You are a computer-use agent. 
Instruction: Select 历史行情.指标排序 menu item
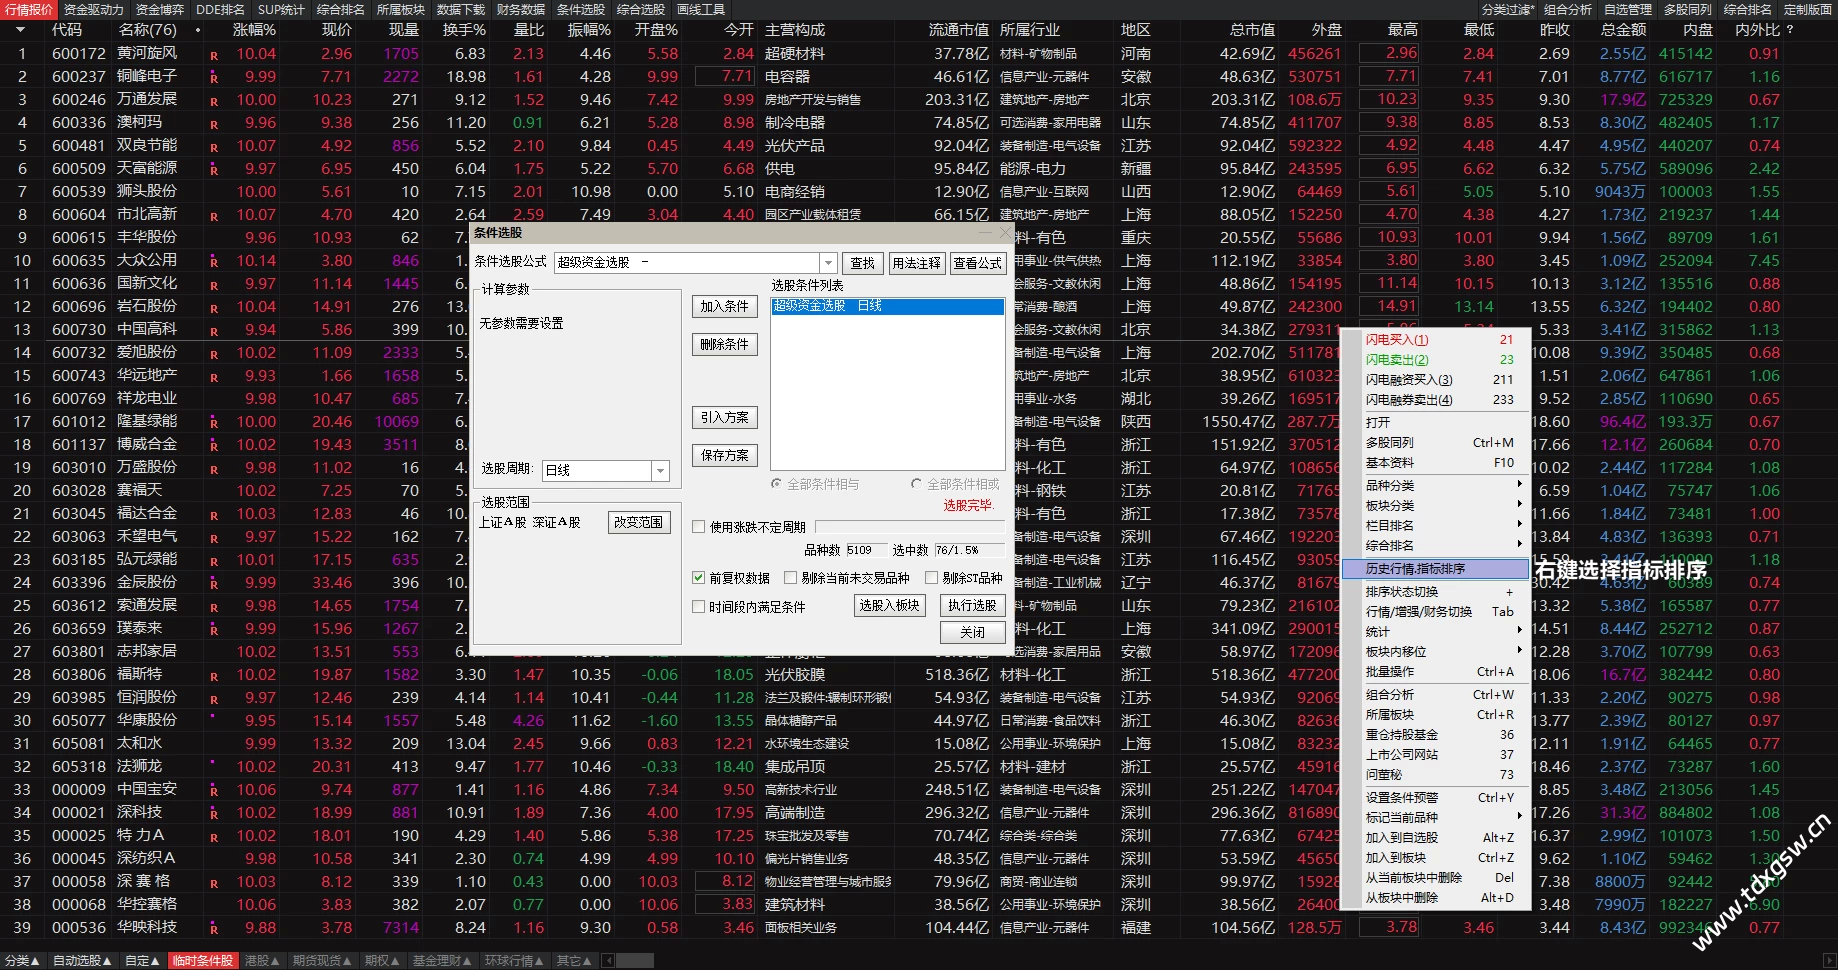pyautogui.click(x=1436, y=568)
